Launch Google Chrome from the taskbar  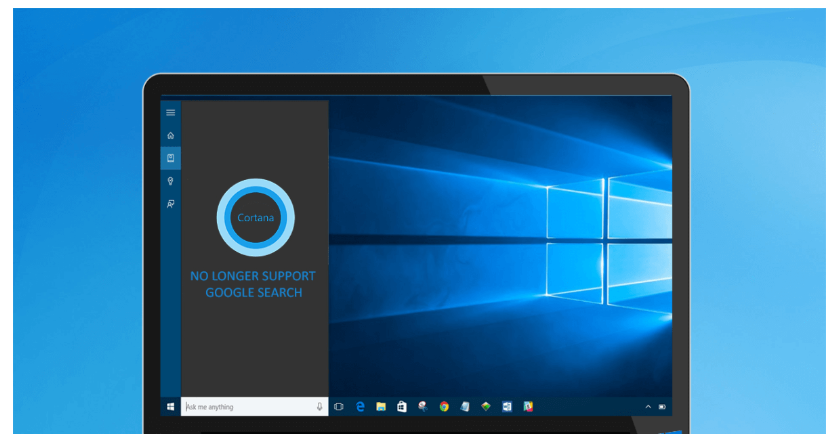[x=444, y=407]
